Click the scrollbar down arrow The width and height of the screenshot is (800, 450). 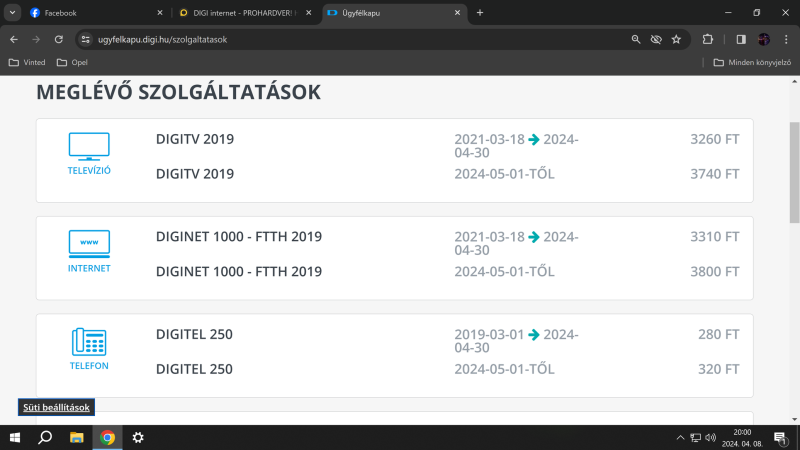(794, 419)
